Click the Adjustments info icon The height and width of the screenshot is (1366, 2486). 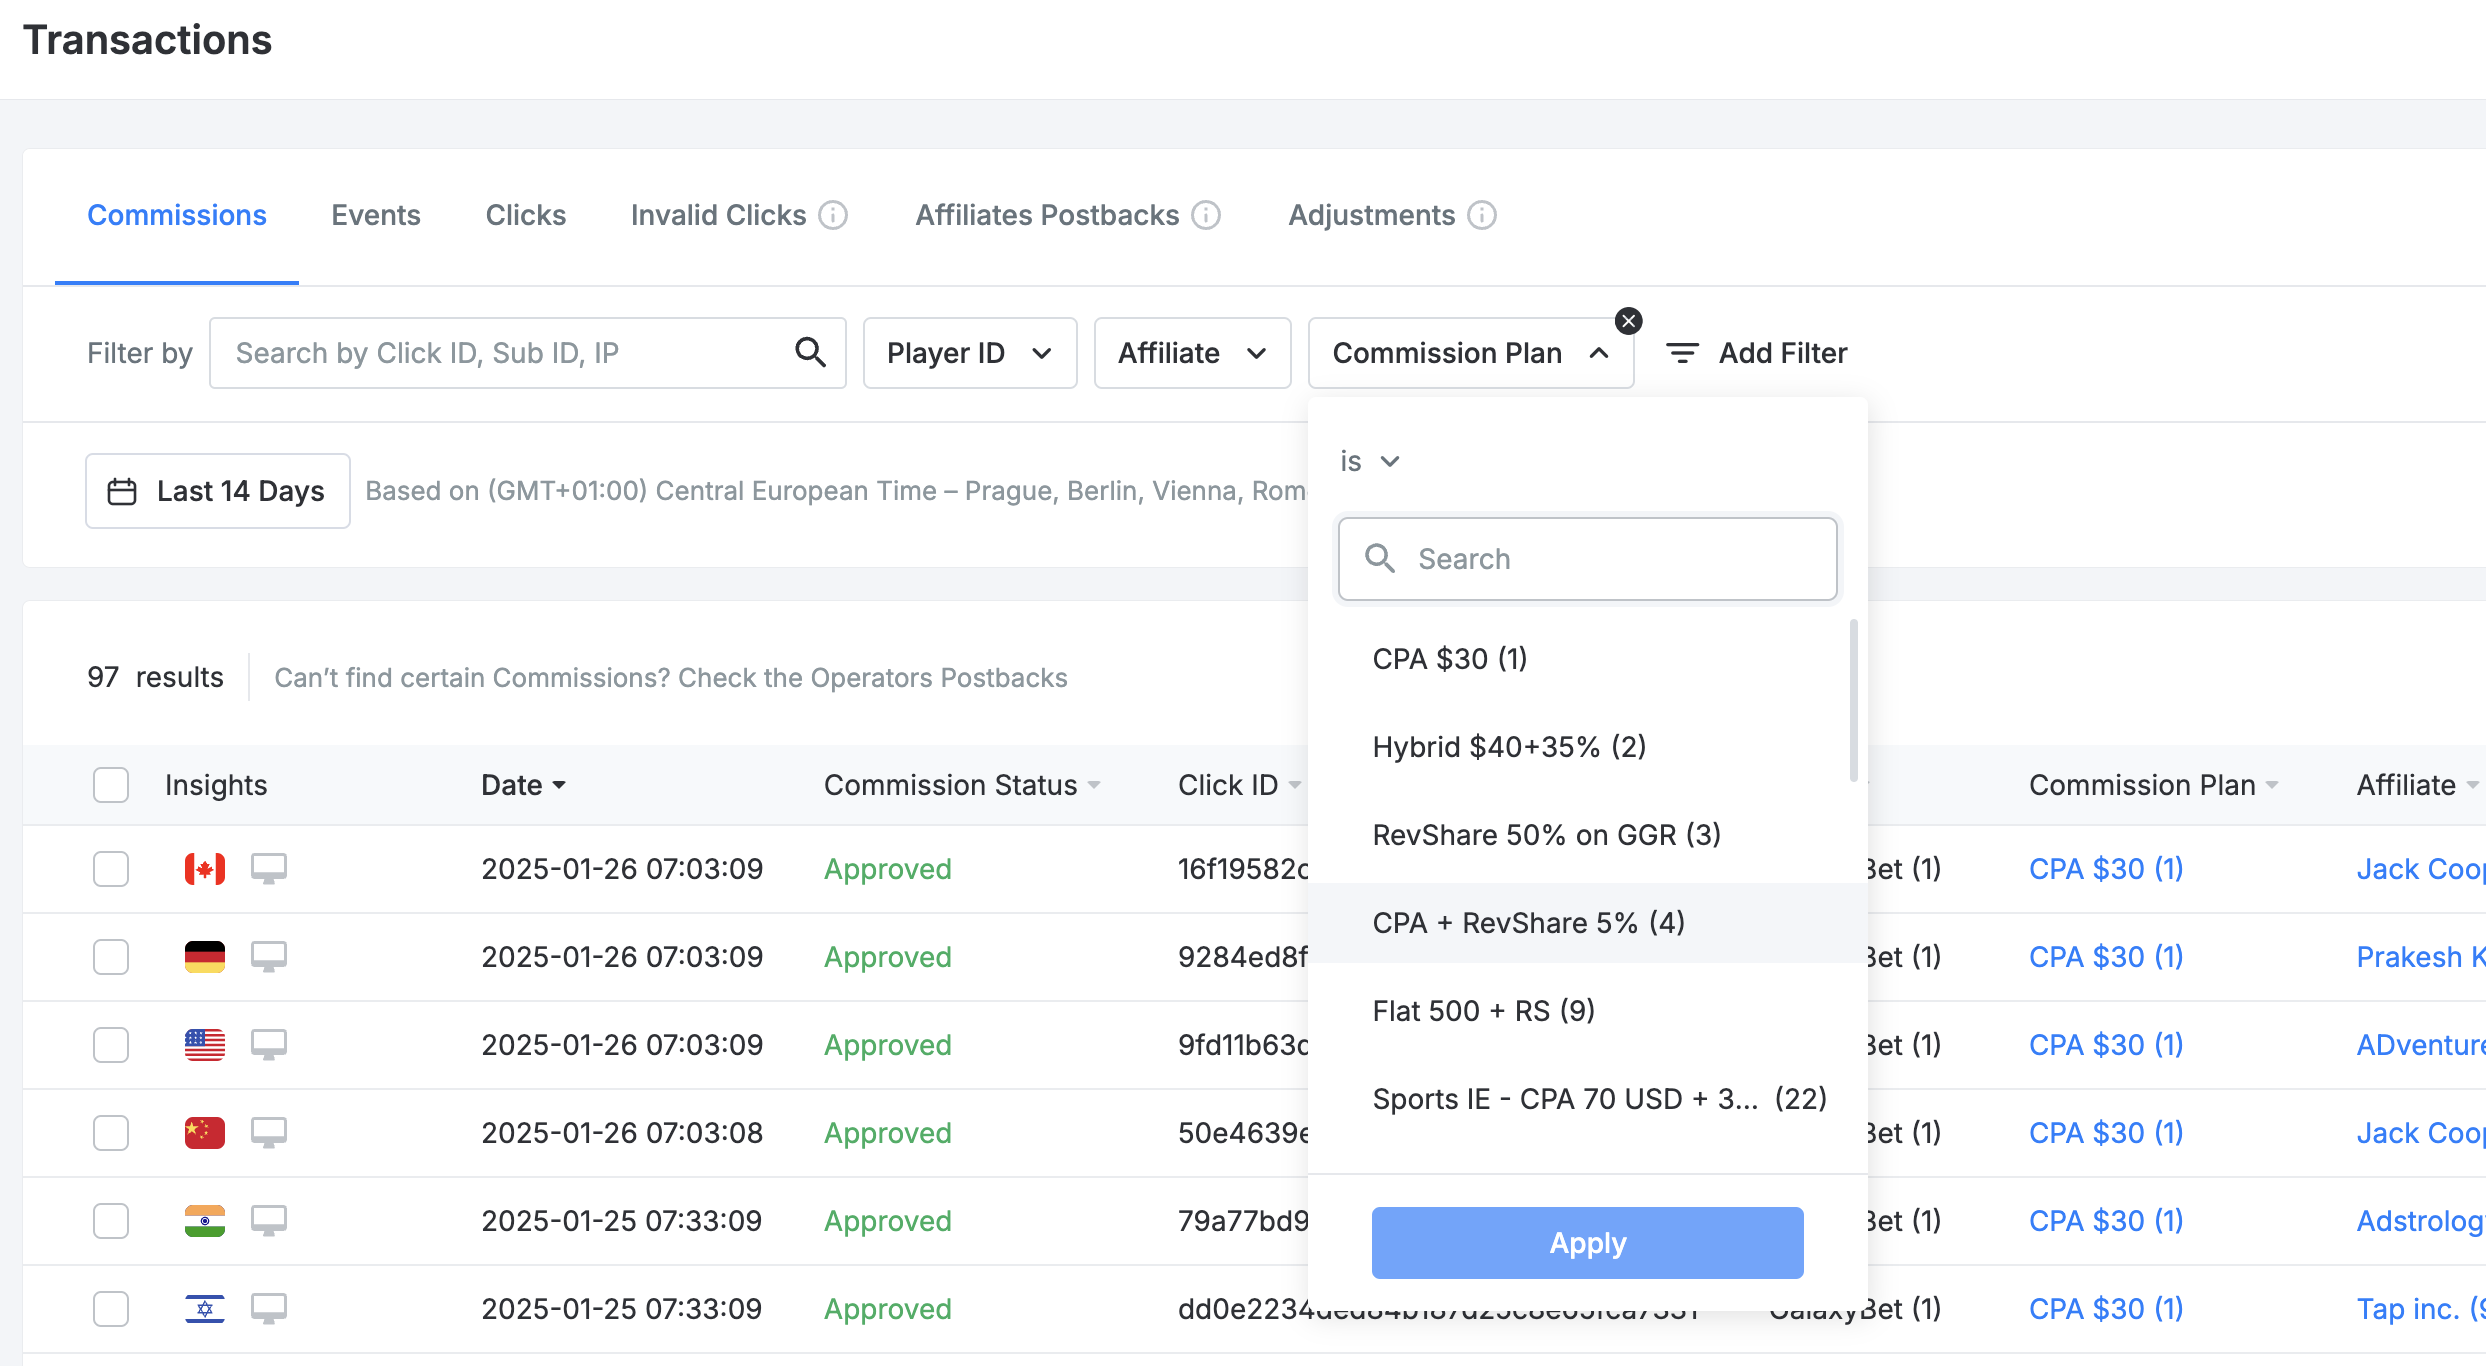tap(1482, 215)
